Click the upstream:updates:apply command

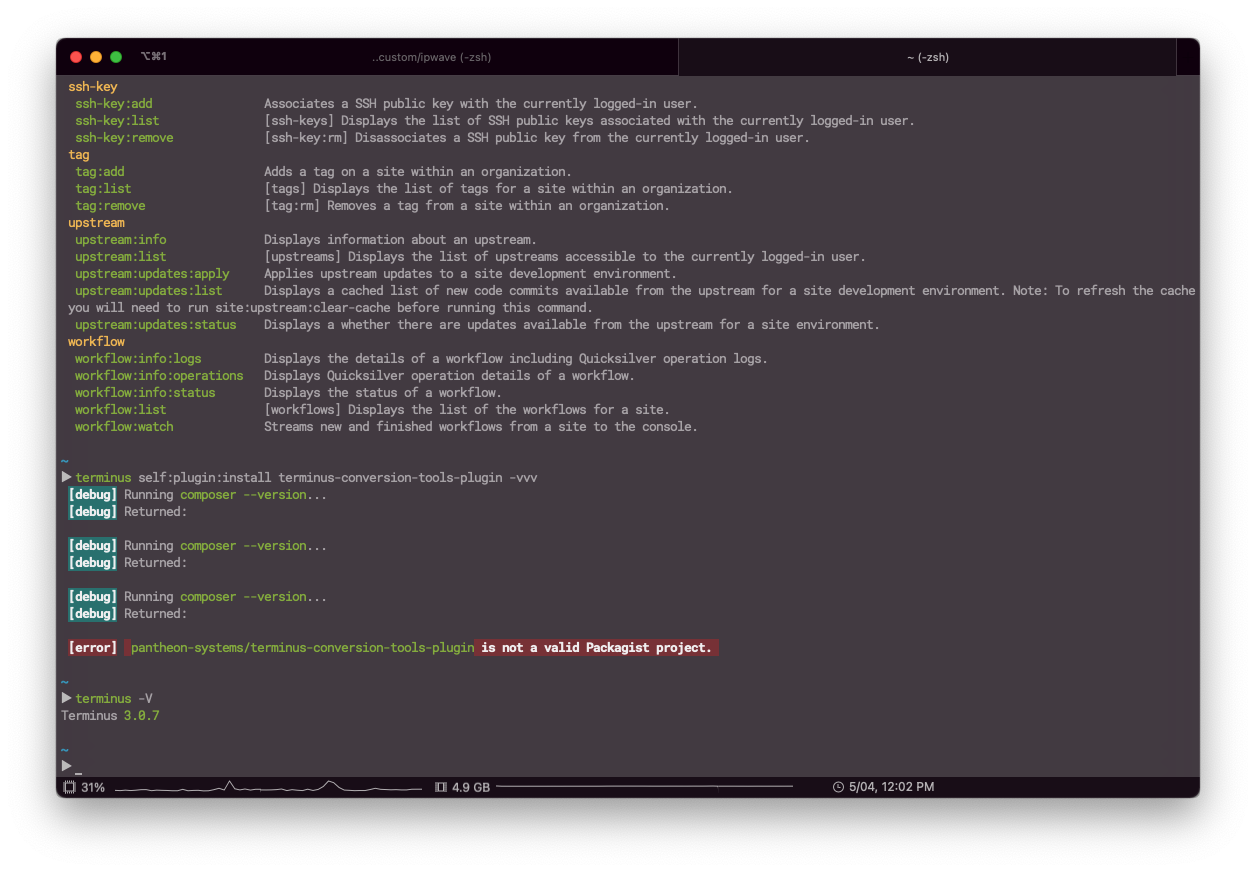click(x=152, y=274)
